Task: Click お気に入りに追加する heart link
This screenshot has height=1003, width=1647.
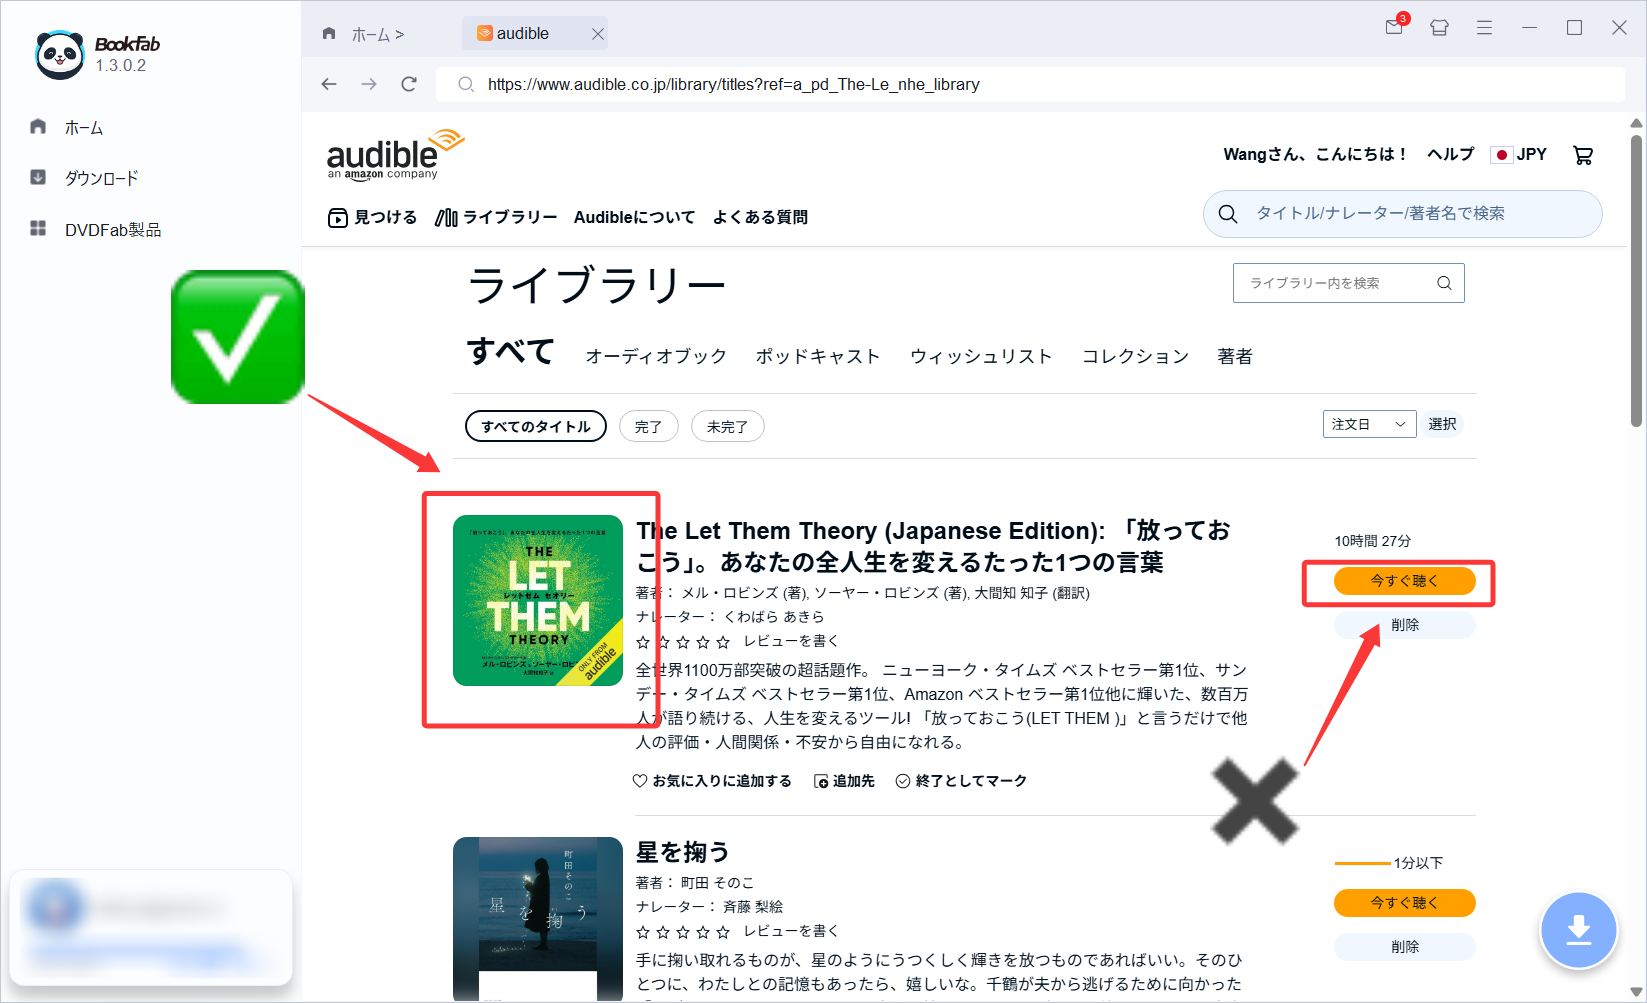Action: [x=712, y=781]
